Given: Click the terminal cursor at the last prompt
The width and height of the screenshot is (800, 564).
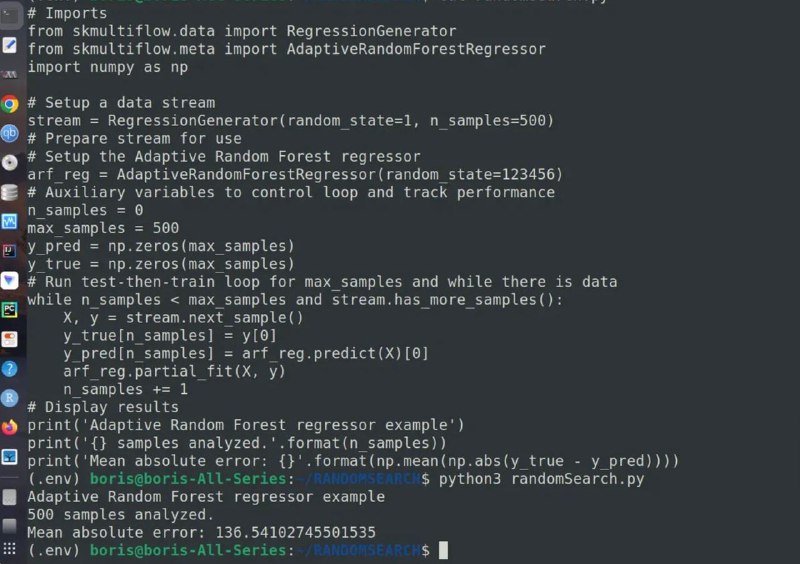Looking at the screenshot, I should click(x=443, y=550).
